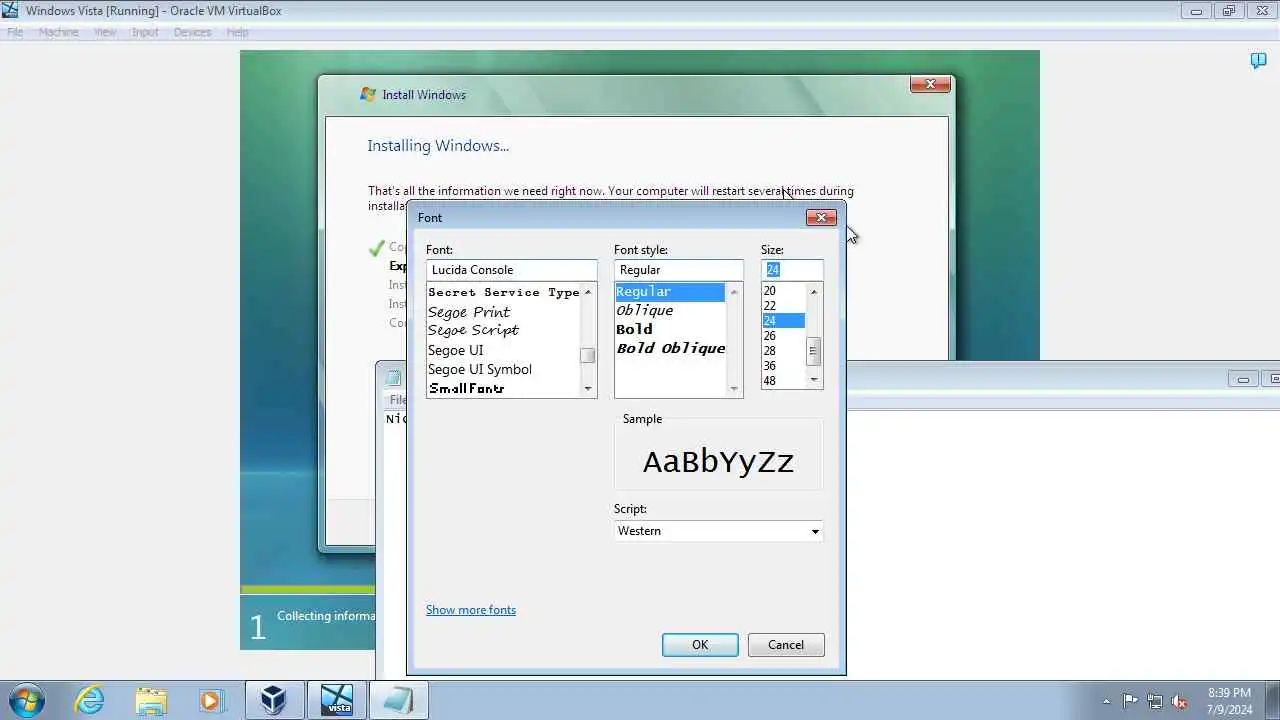Click the size list scrollbar thumb

coord(814,352)
